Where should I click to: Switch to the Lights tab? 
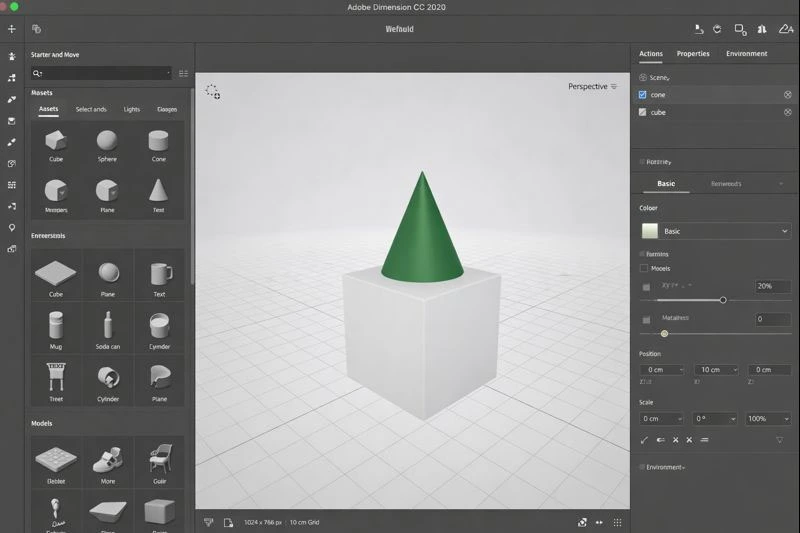click(x=132, y=109)
